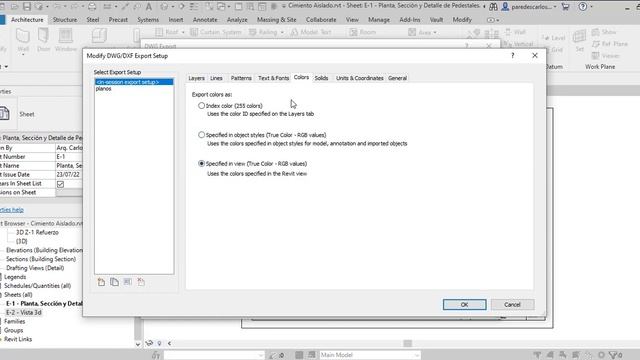Open the Wall tool in Architecture ribbon
The image size is (640, 360).
(x=23, y=40)
